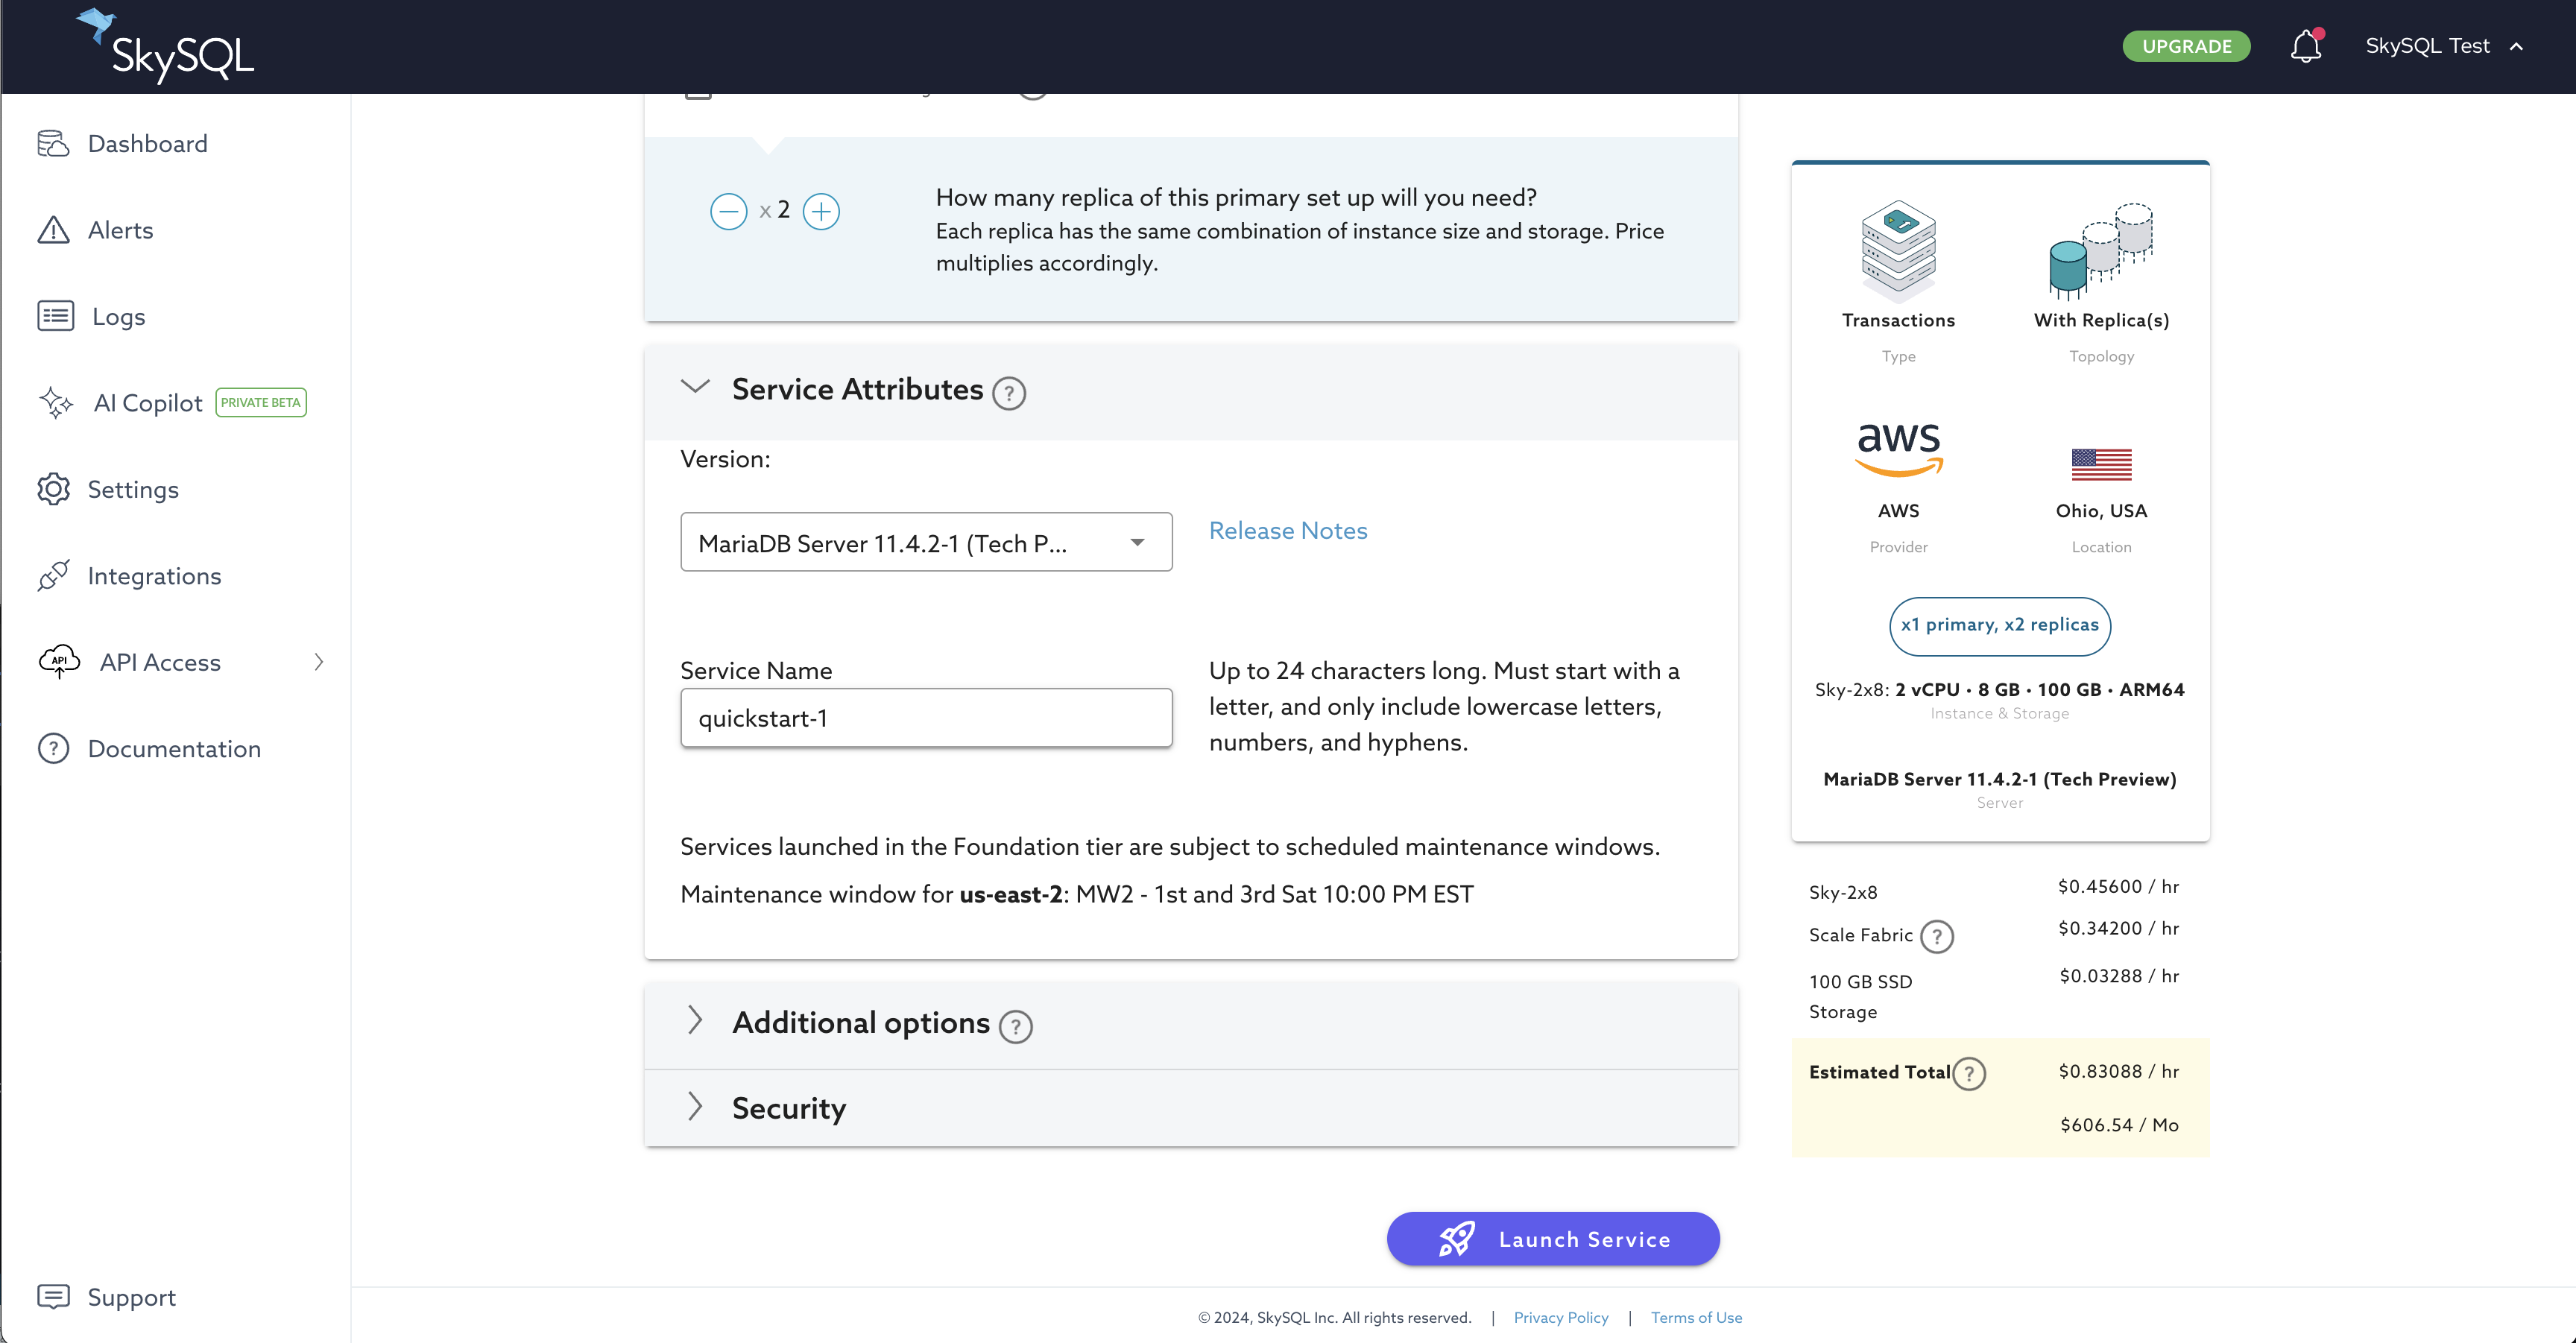Click the Service Attributes help icon
The image size is (2576, 1343).
pyautogui.click(x=1008, y=393)
